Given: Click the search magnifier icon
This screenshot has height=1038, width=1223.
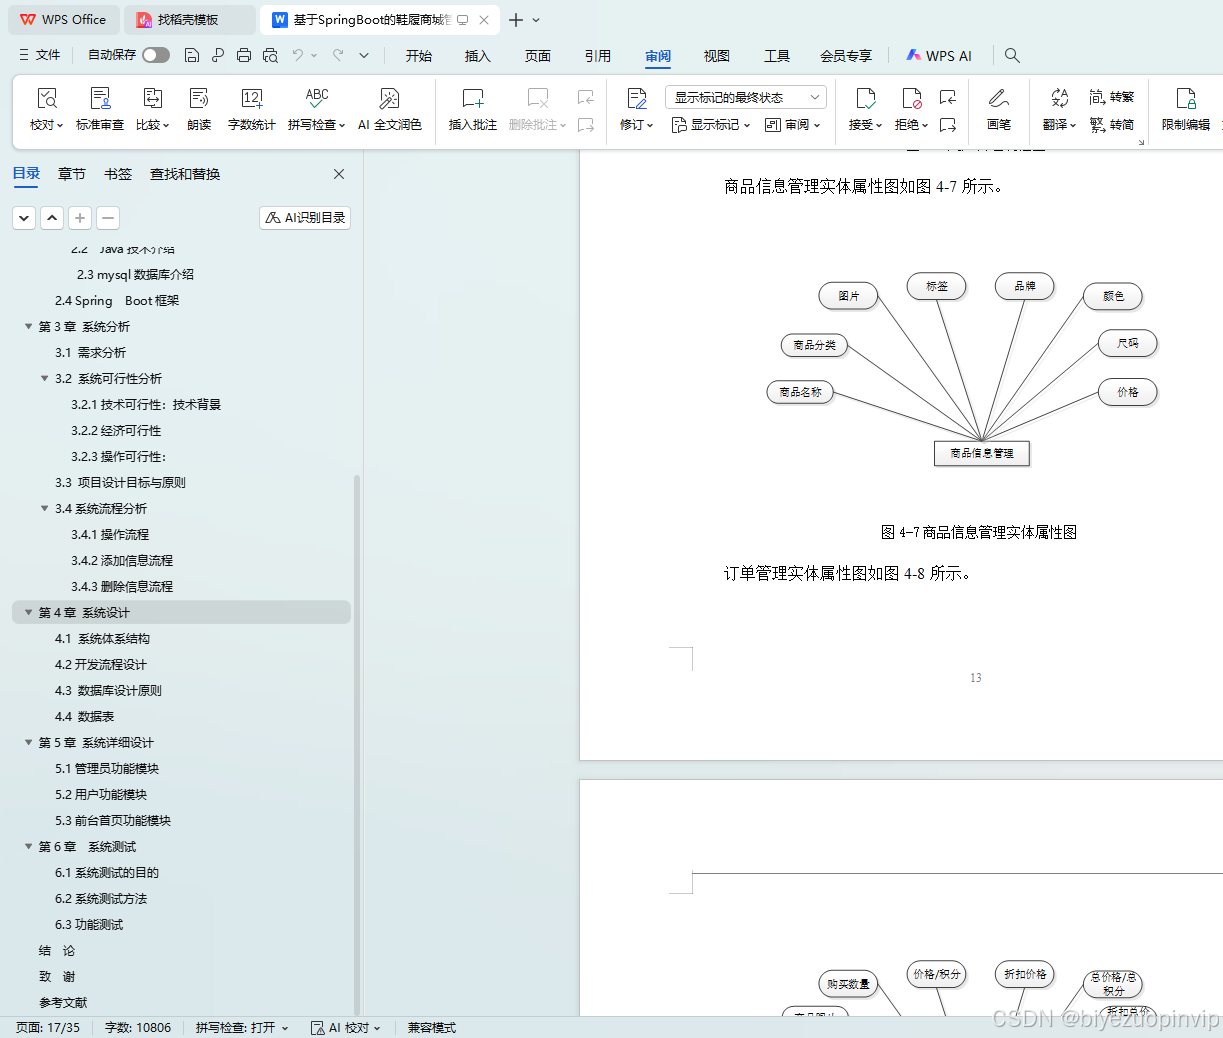Looking at the screenshot, I should pyautogui.click(x=1012, y=55).
